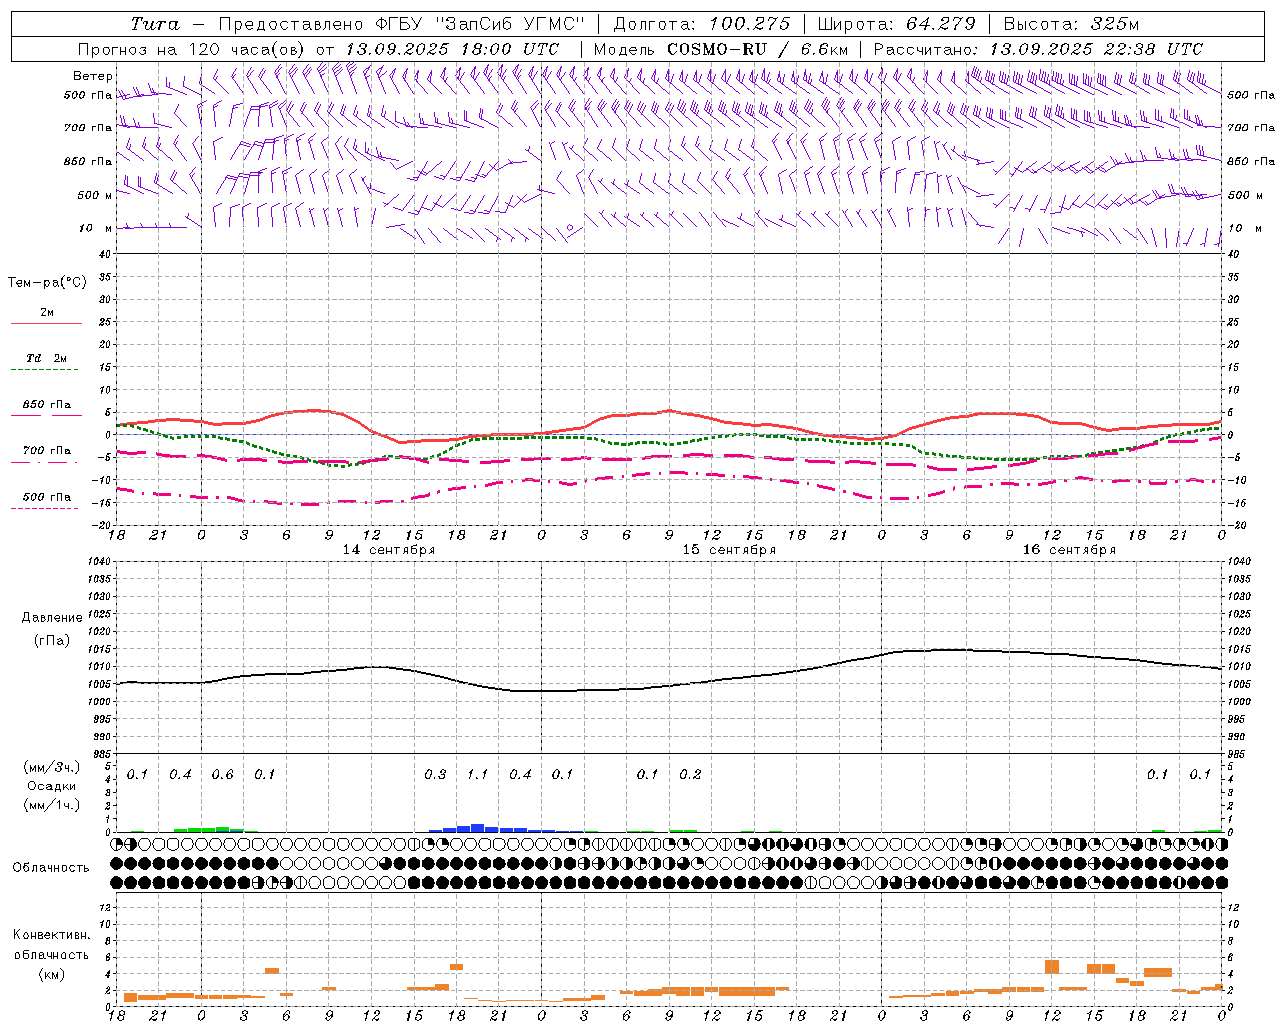Select the Тем-ра(°C) temperature panel label

tap(47, 283)
